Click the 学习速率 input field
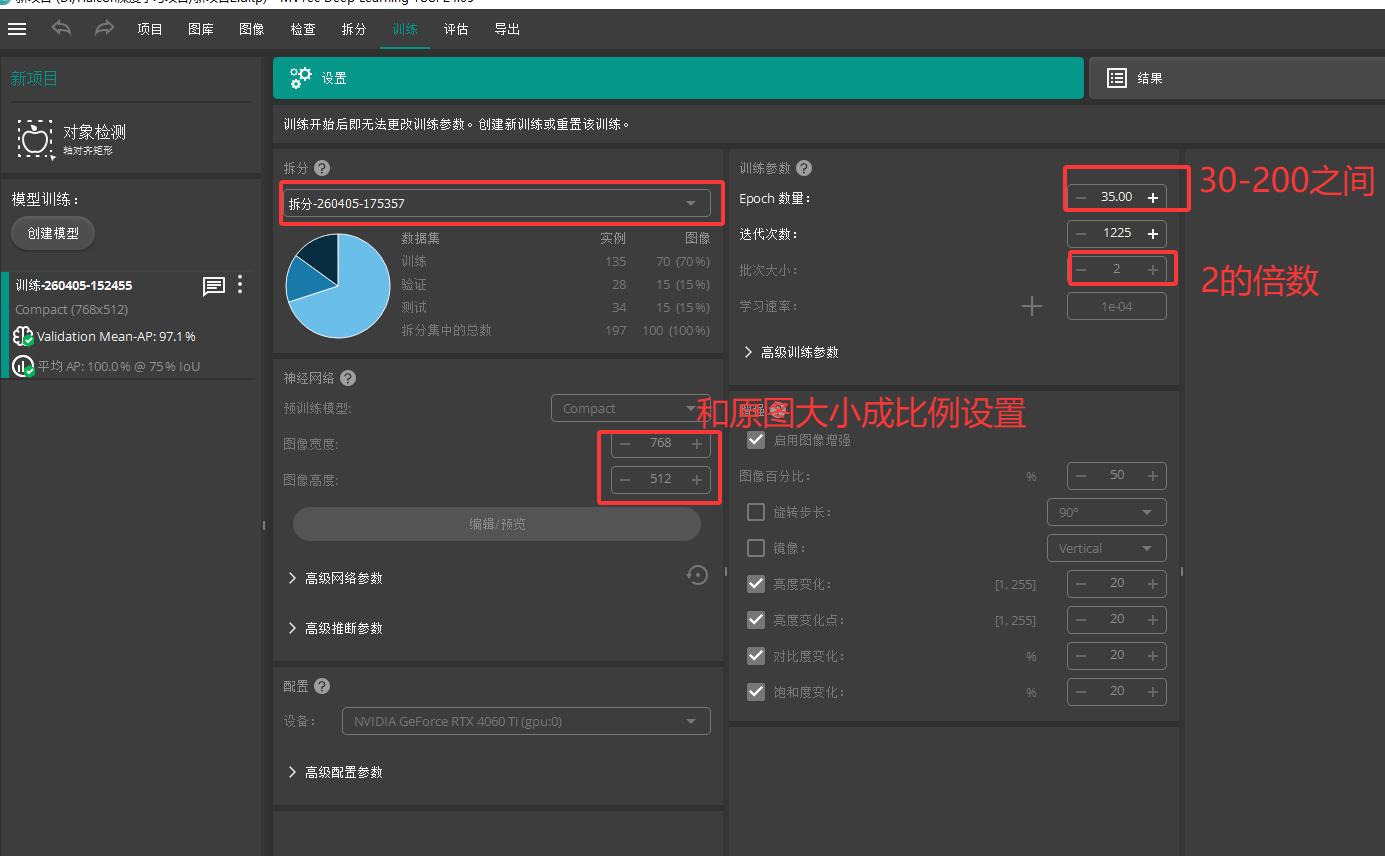 click(x=1116, y=306)
